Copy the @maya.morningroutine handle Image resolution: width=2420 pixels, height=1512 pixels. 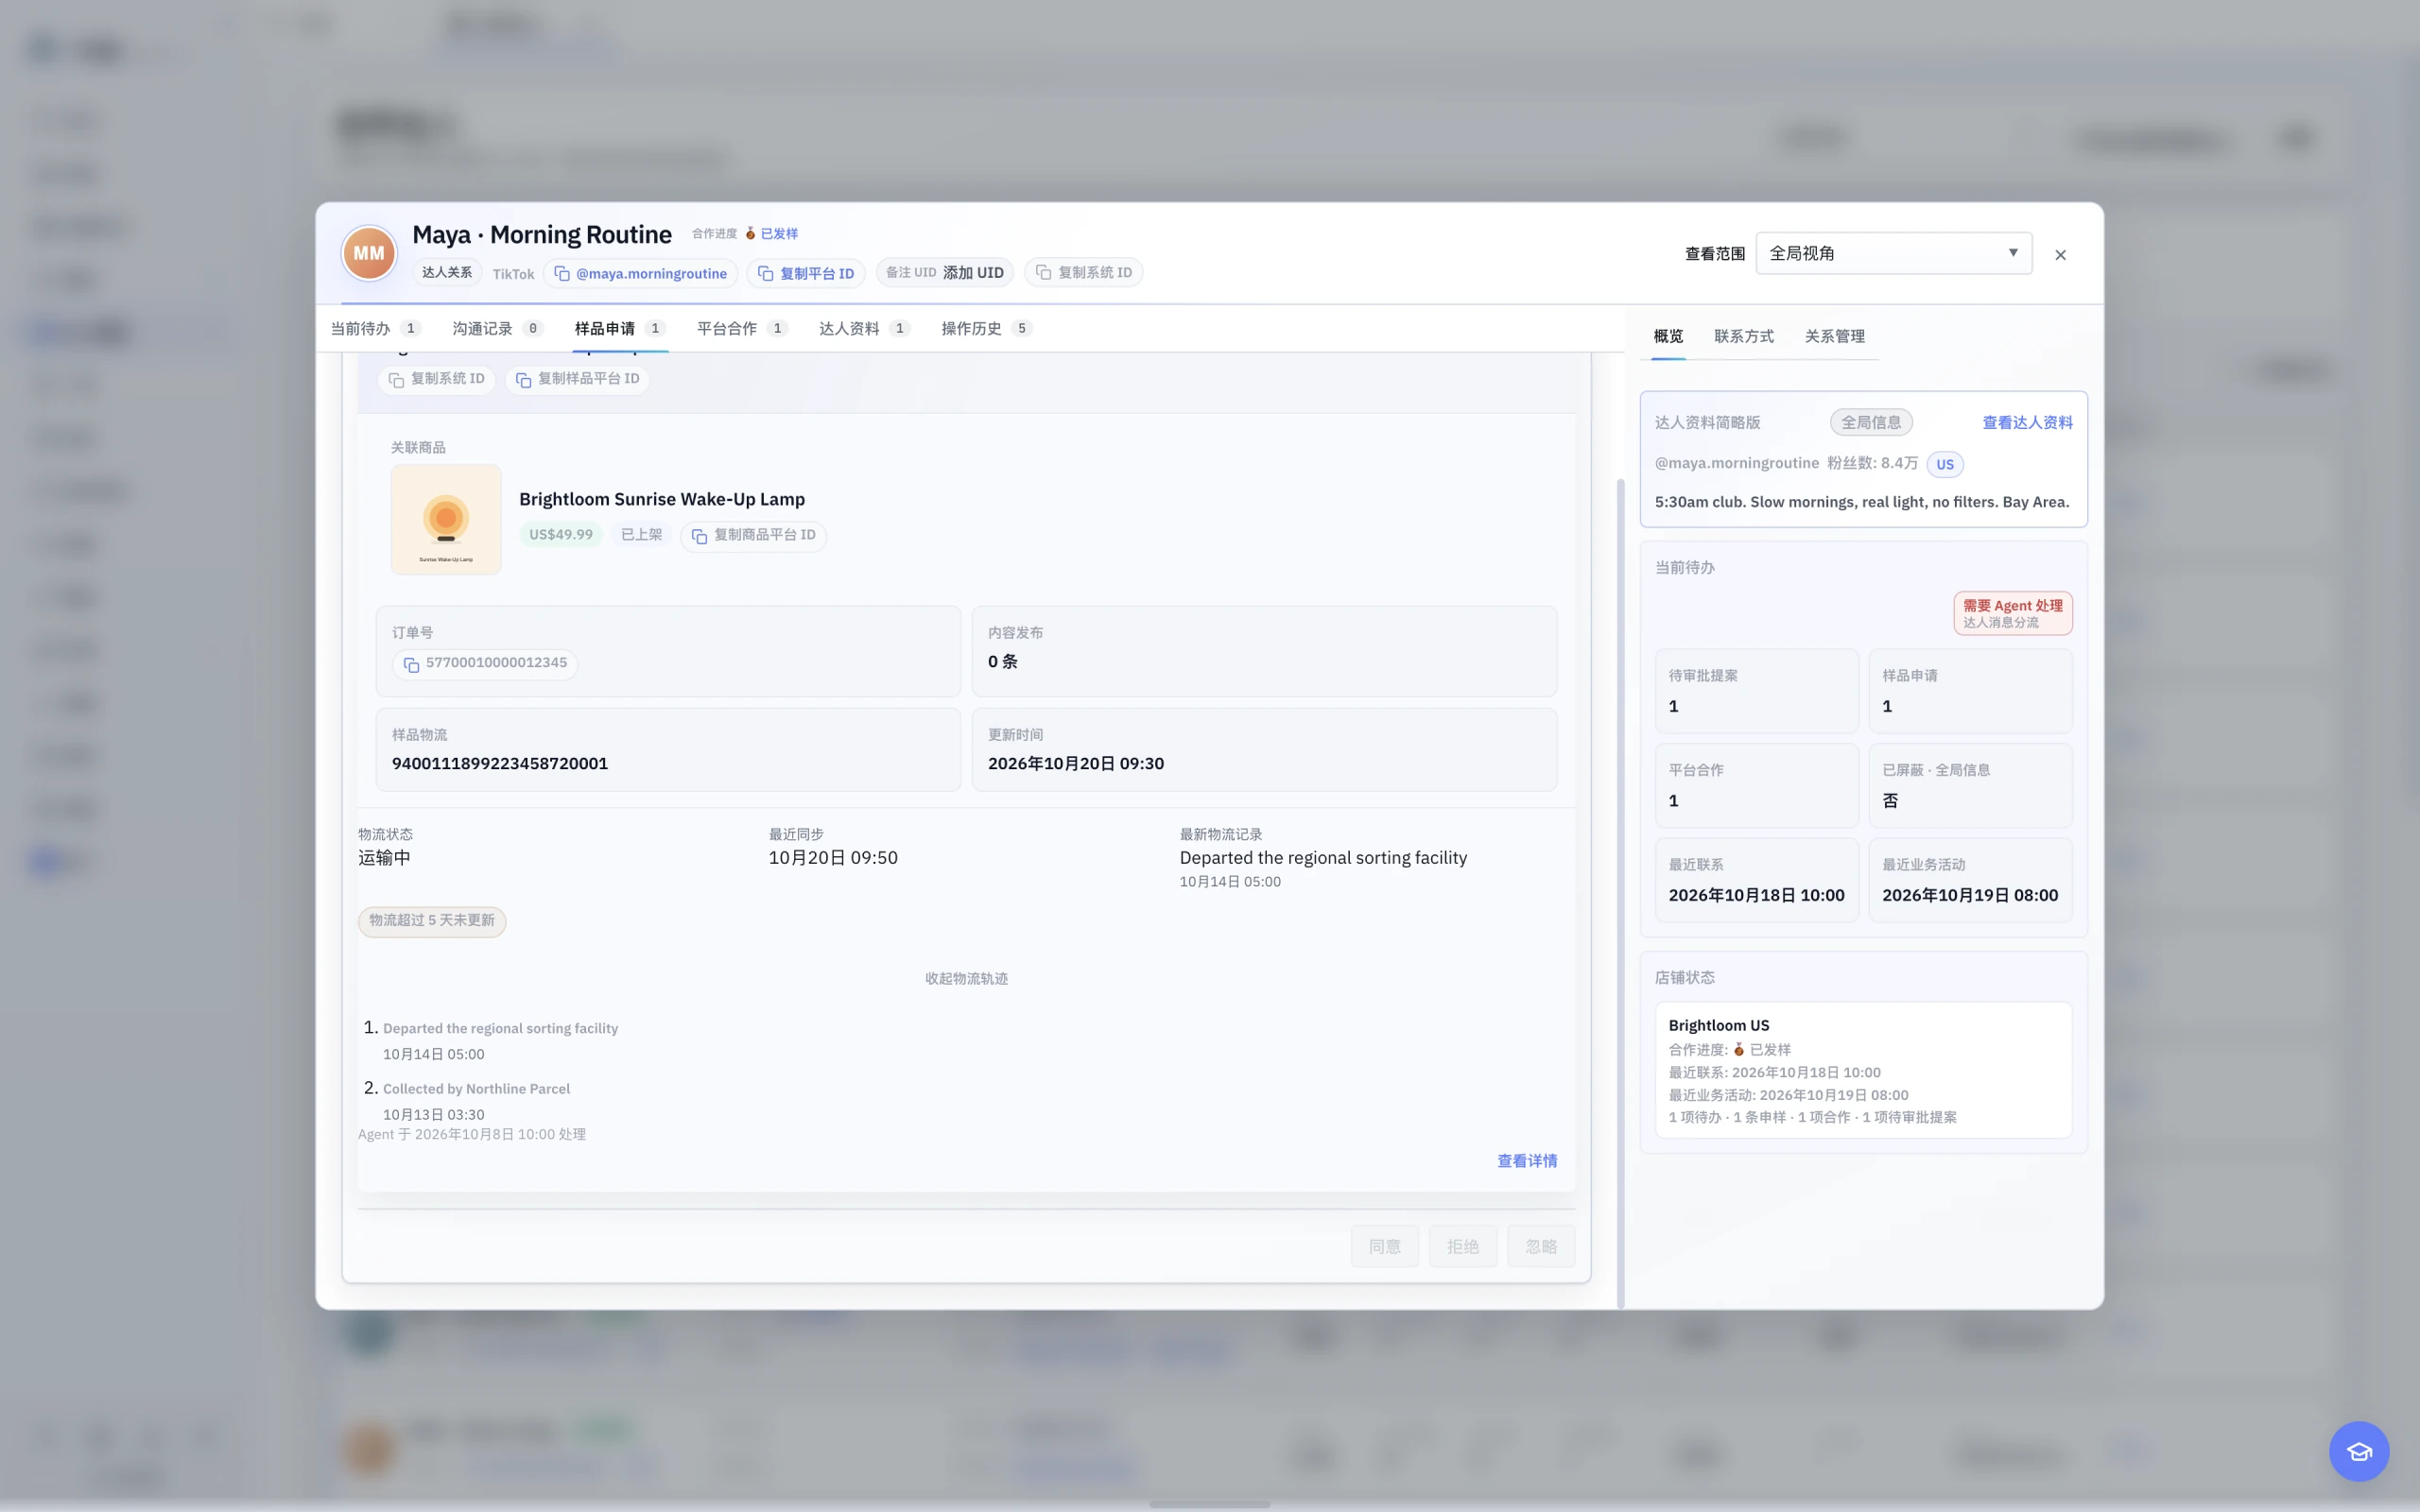coord(641,273)
